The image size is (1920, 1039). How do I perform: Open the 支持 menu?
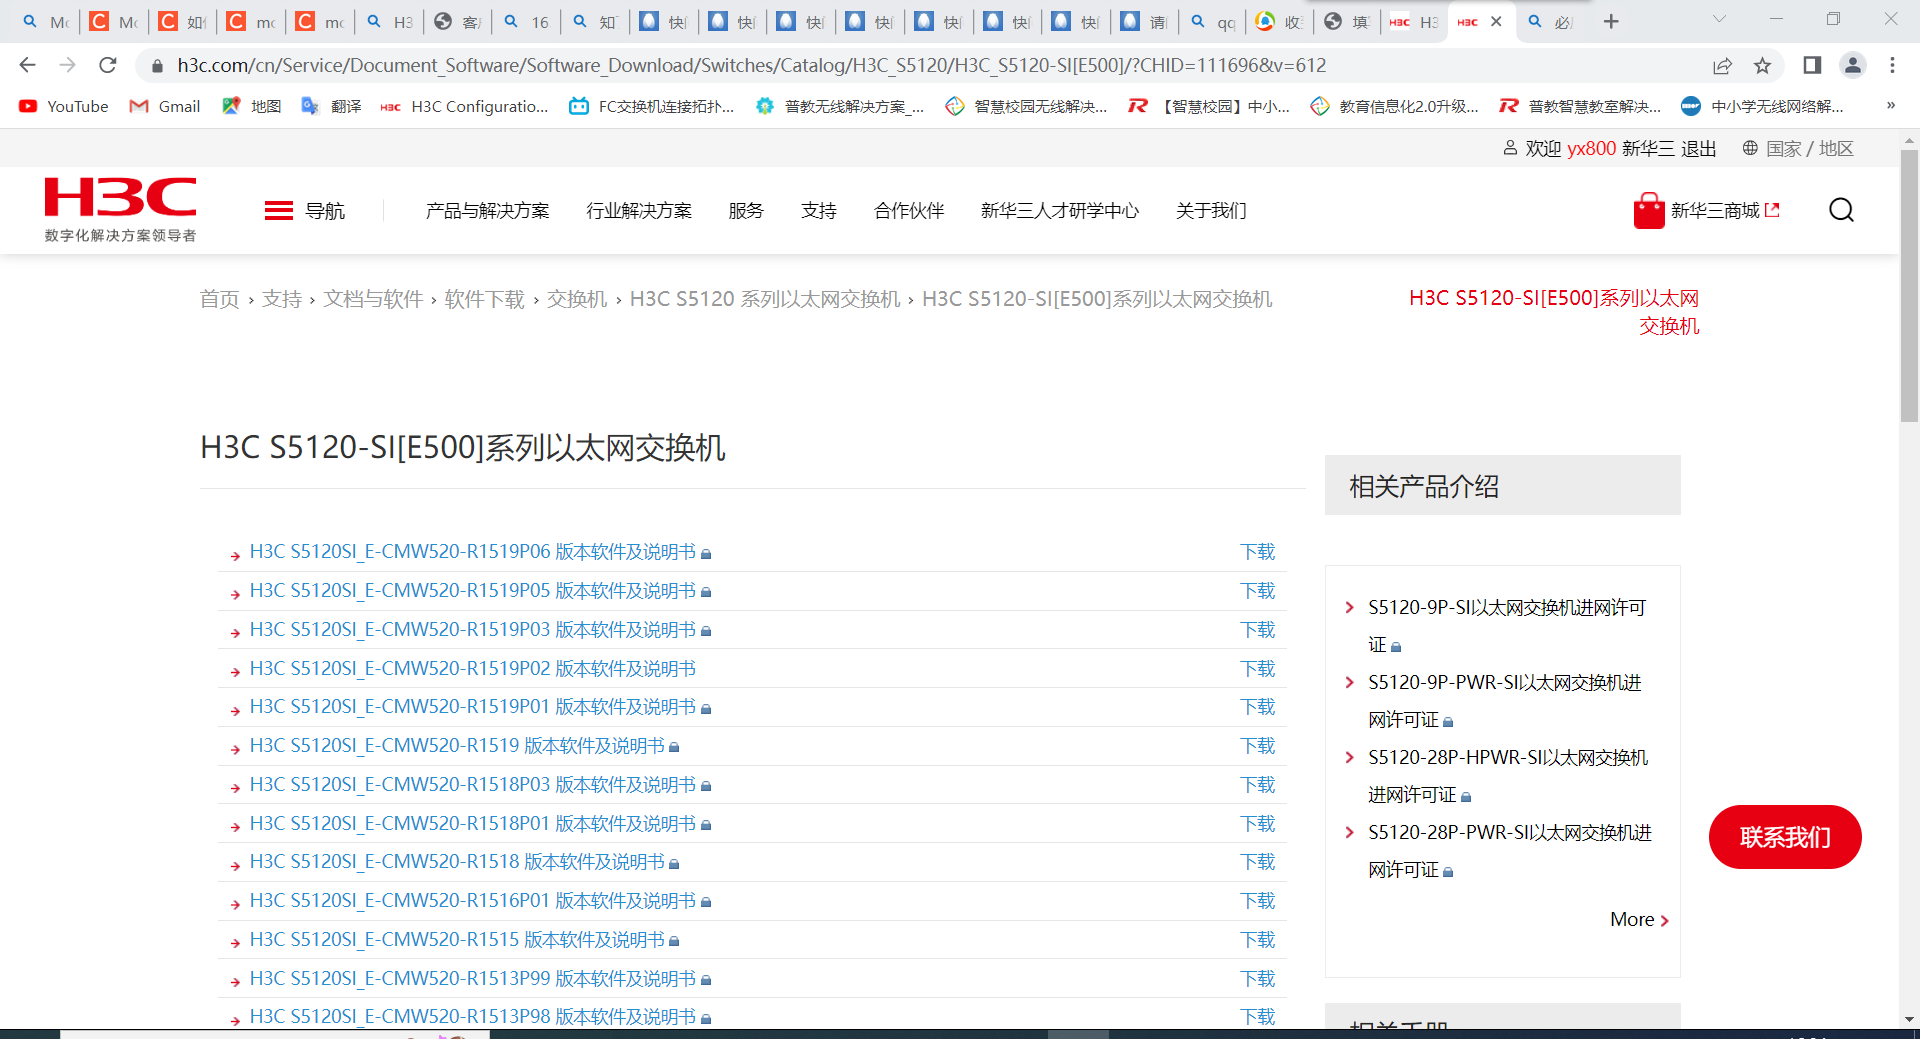[819, 210]
